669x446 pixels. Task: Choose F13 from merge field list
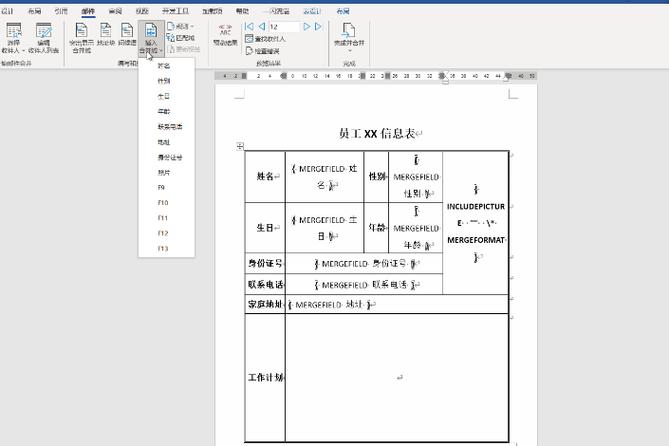point(166,248)
